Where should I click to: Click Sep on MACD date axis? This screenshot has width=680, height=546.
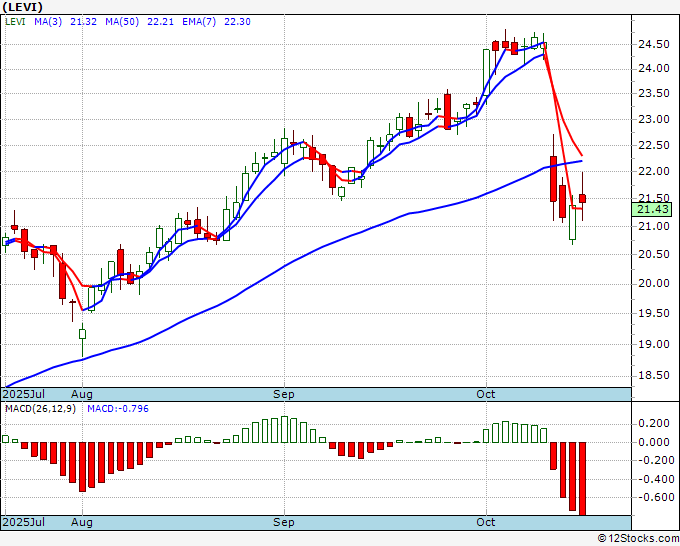(x=284, y=522)
